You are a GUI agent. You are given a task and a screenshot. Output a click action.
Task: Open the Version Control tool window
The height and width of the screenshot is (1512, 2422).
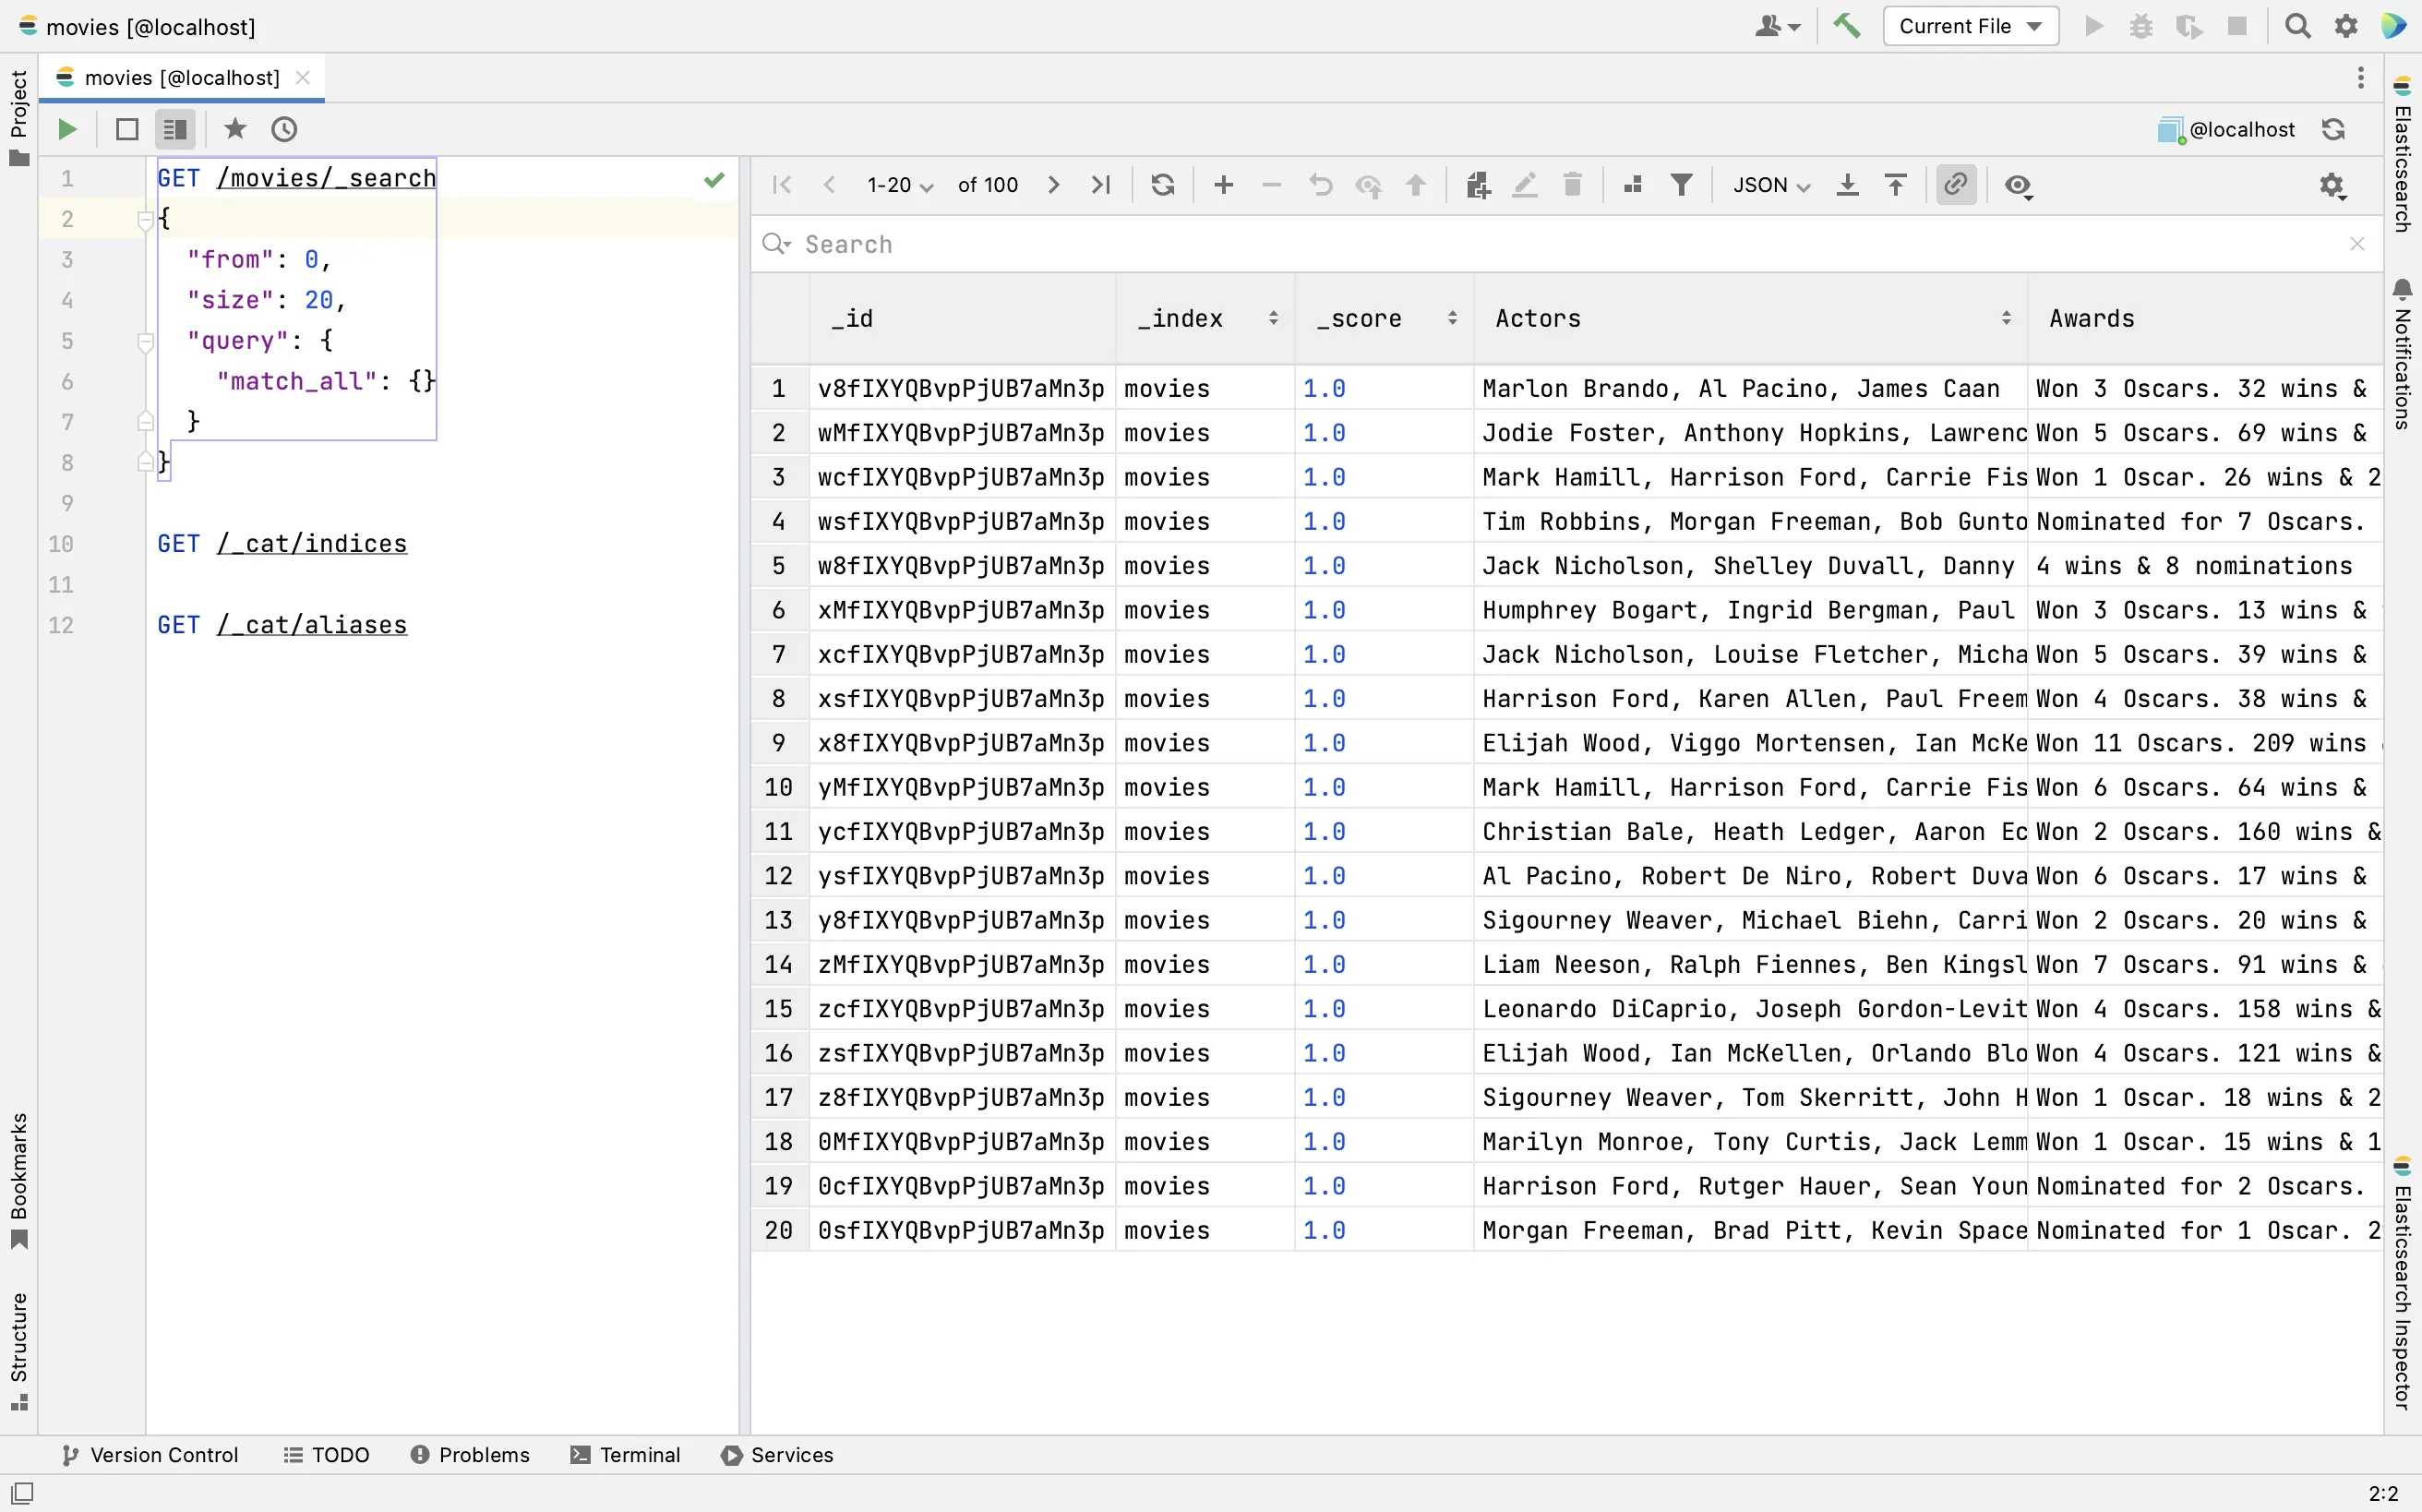click(x=150, y=1455)
